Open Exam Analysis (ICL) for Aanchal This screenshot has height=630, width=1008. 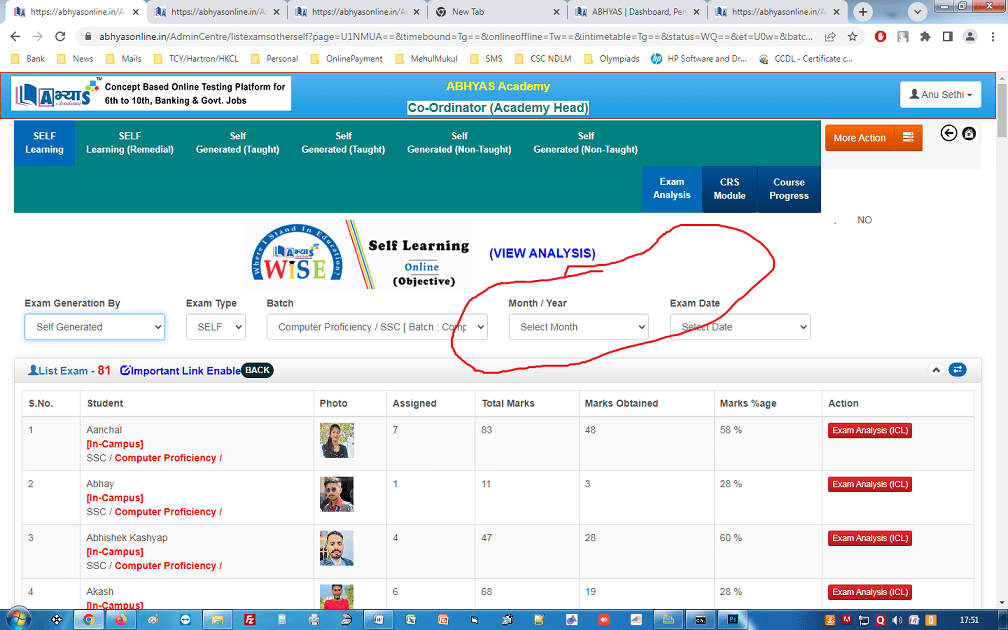click(869, 431)
